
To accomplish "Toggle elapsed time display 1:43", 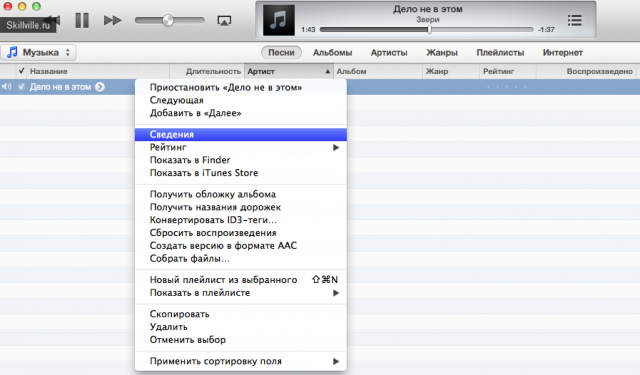I will tap(308, 30).
